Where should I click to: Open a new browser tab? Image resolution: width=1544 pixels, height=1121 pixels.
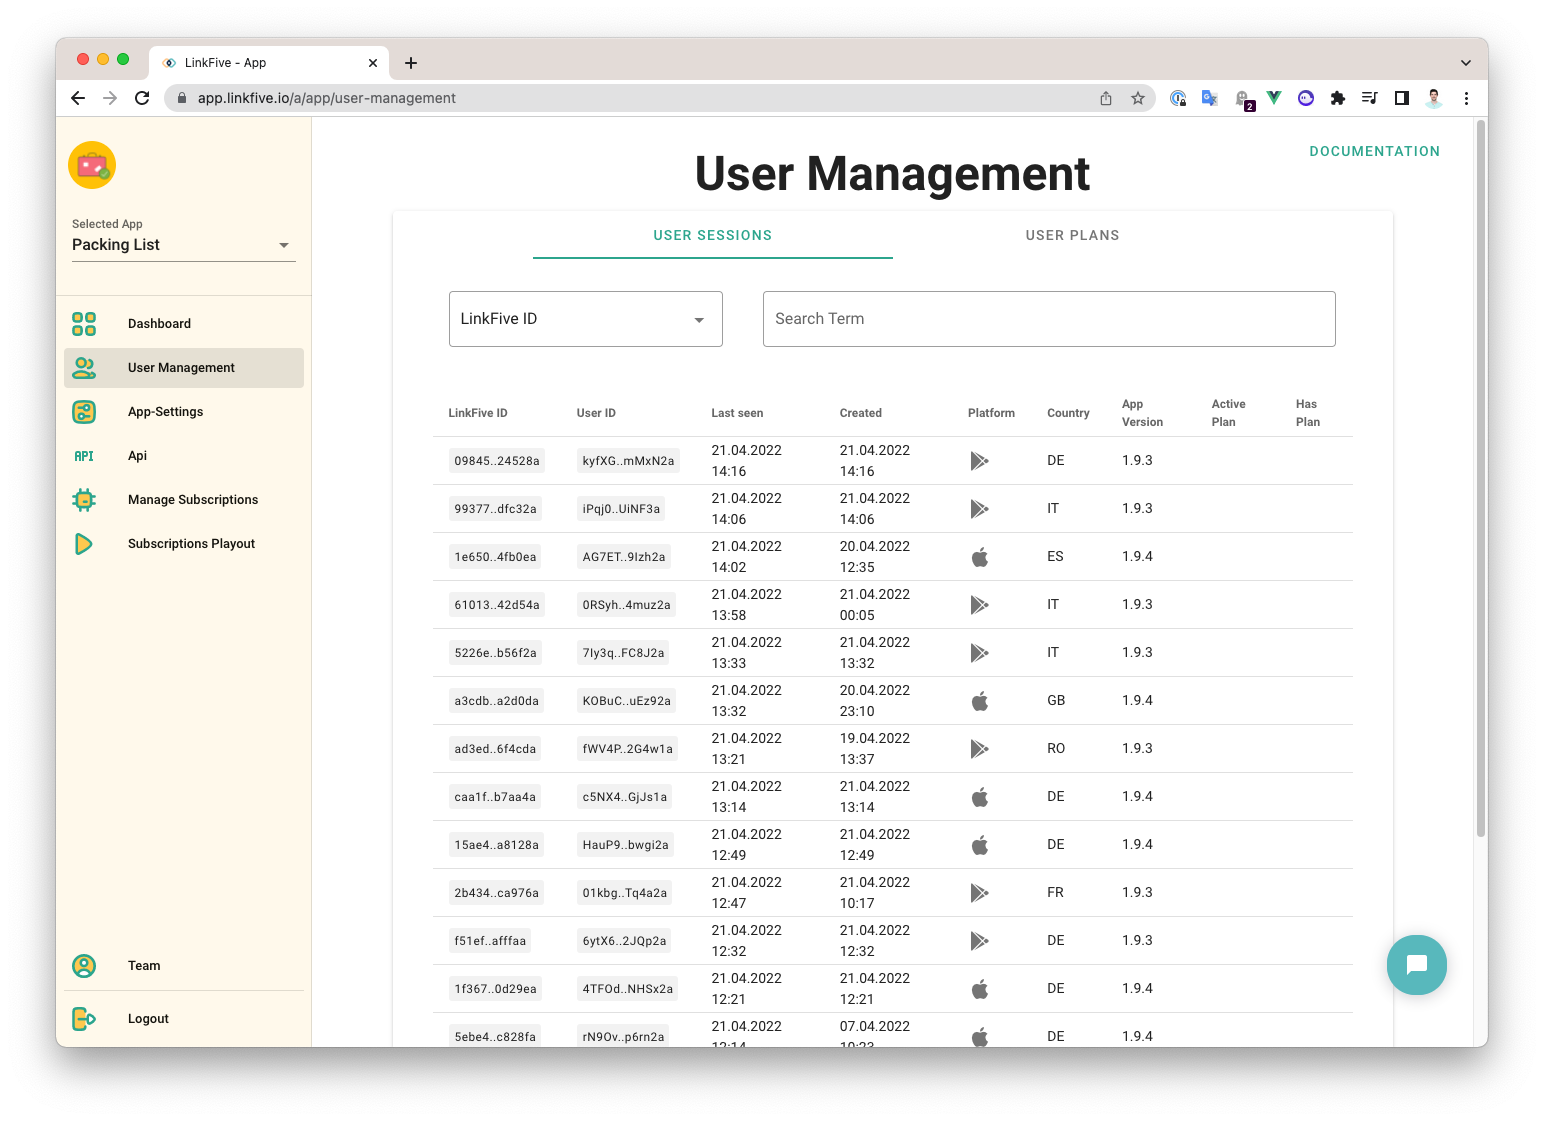411,63
